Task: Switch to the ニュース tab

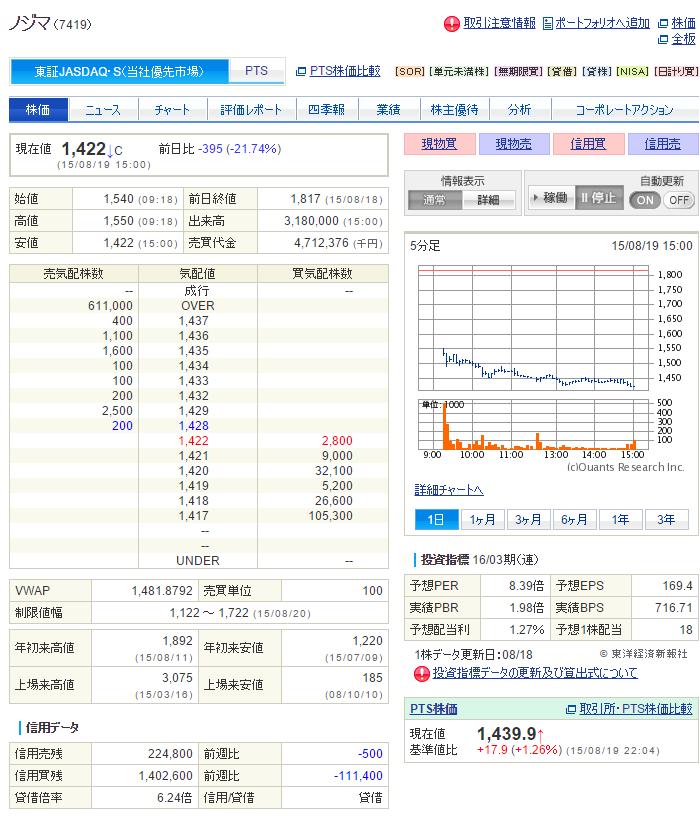Action: pyautogui.click(x=103, y=110)
